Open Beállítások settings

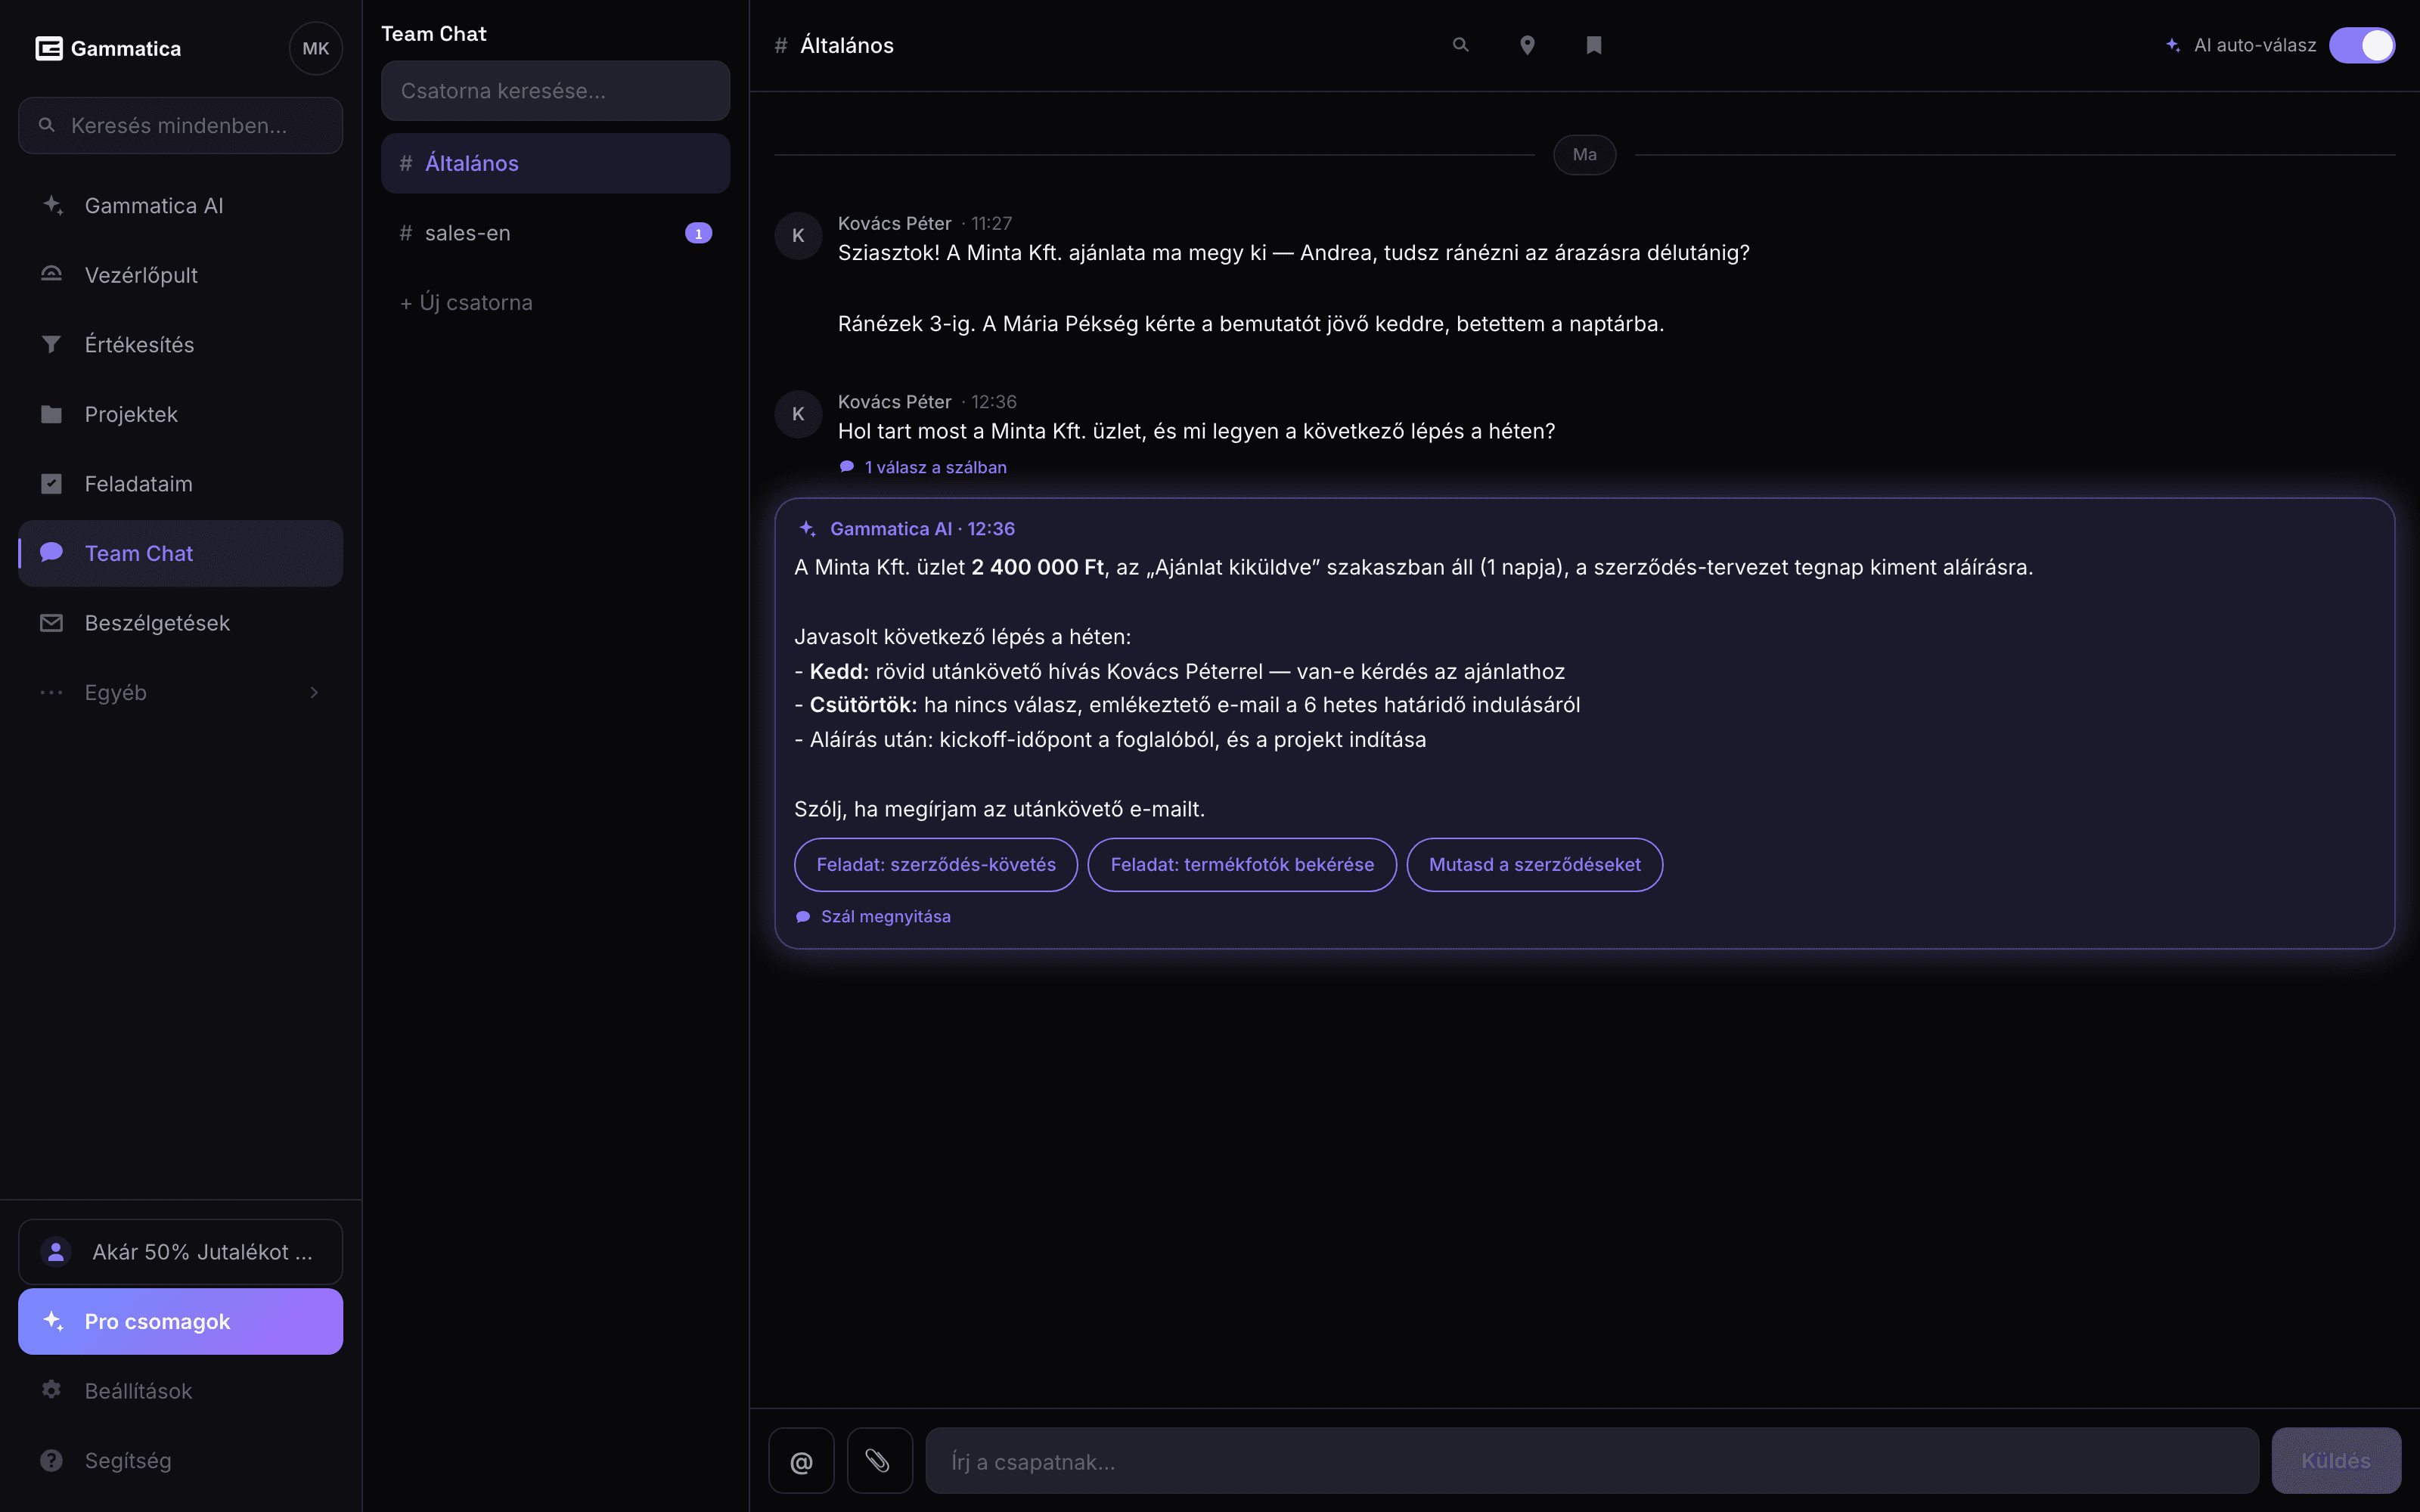(x=181, y=1391)
